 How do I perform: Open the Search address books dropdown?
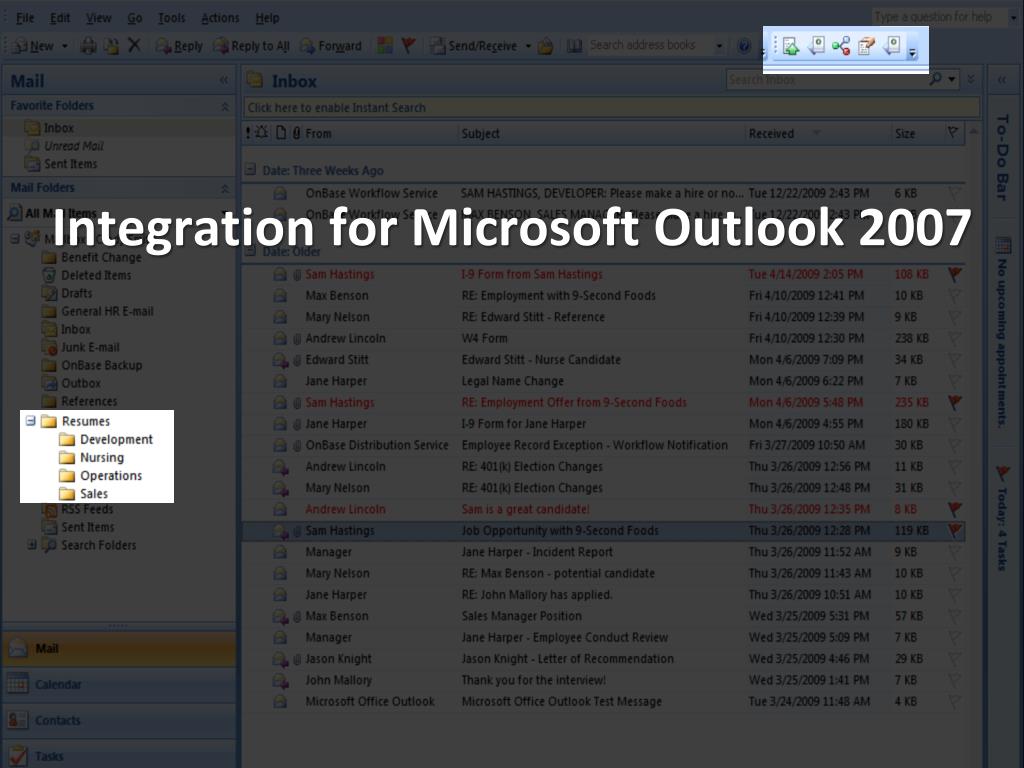719,46
